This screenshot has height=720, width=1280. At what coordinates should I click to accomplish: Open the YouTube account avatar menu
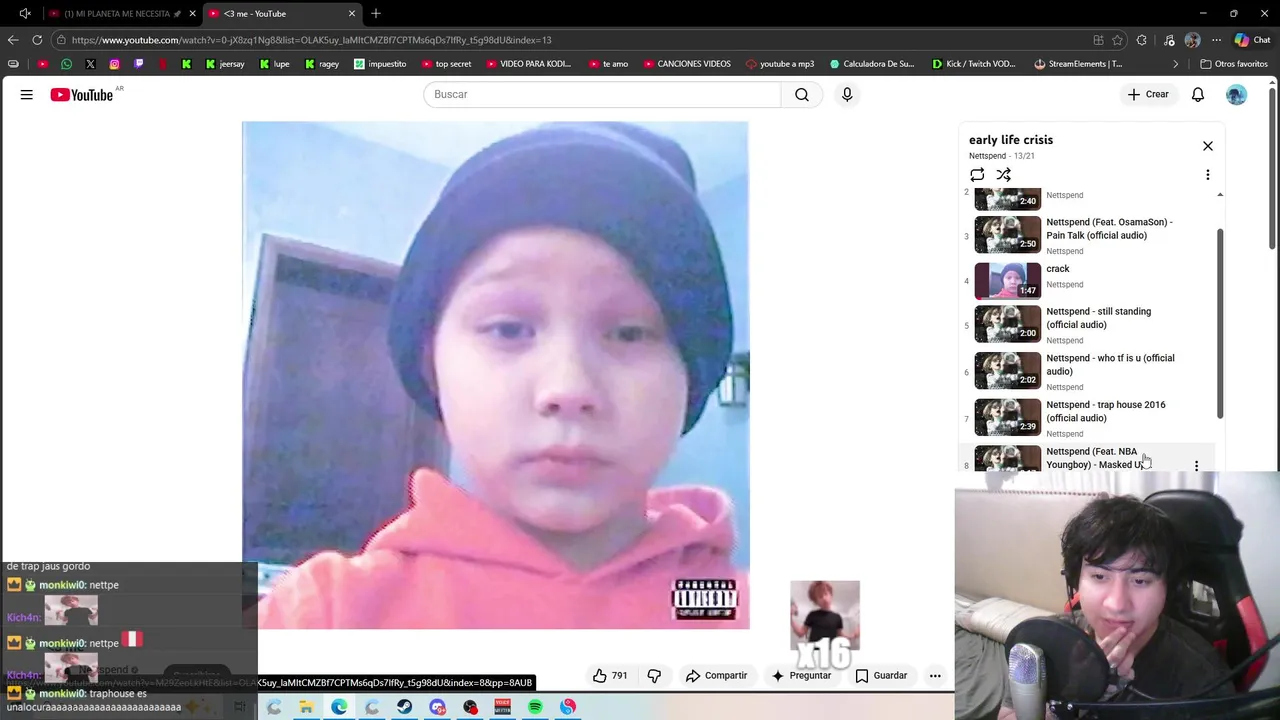pyautogui.click(x=1237, y=94)
